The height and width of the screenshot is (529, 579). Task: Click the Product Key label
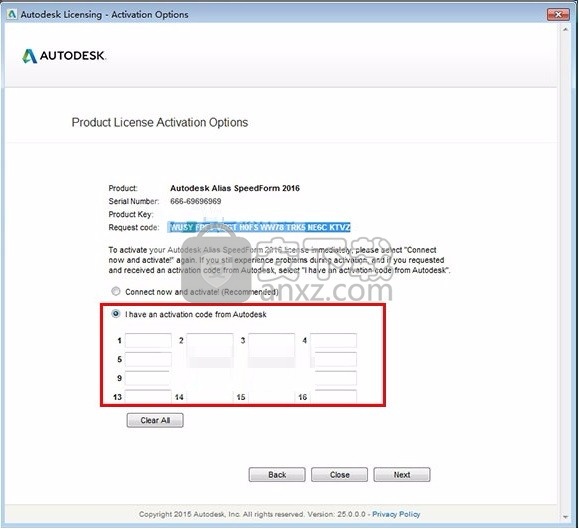[x=131, y=214]
